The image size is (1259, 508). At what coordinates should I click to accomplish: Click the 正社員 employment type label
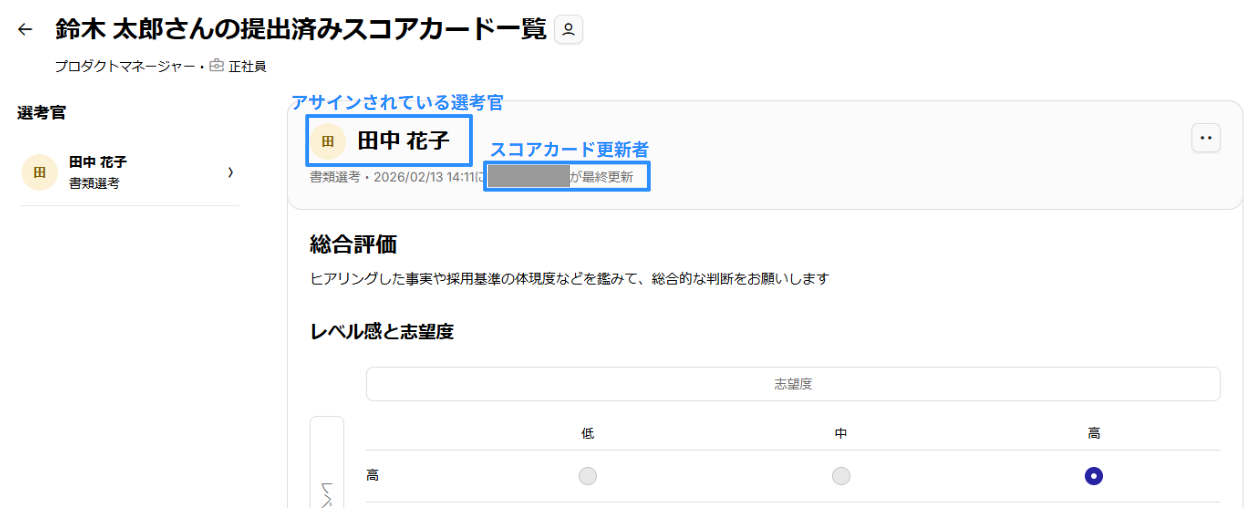247,67
